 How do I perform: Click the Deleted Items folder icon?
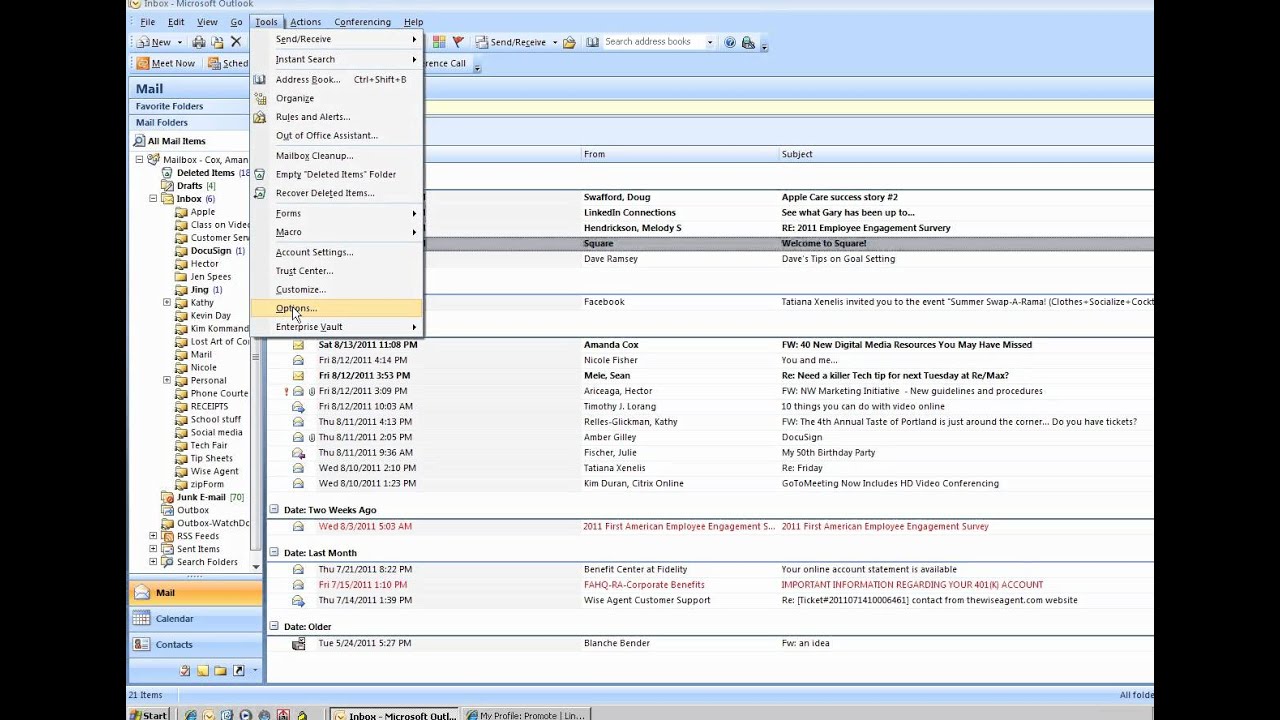(167, 173)
